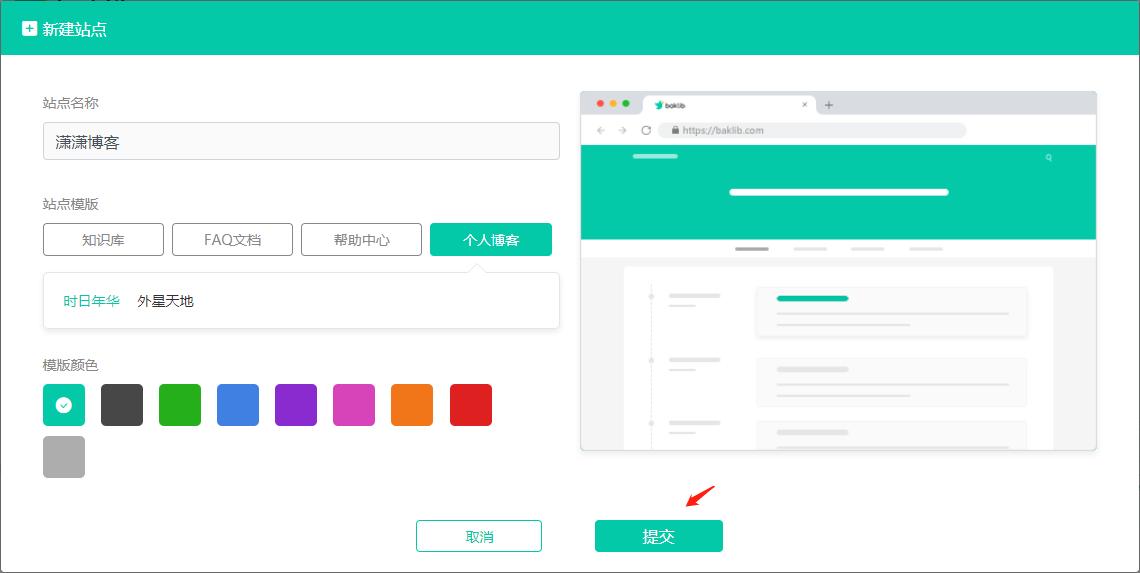Click the 提交 button

coord(659,537)
